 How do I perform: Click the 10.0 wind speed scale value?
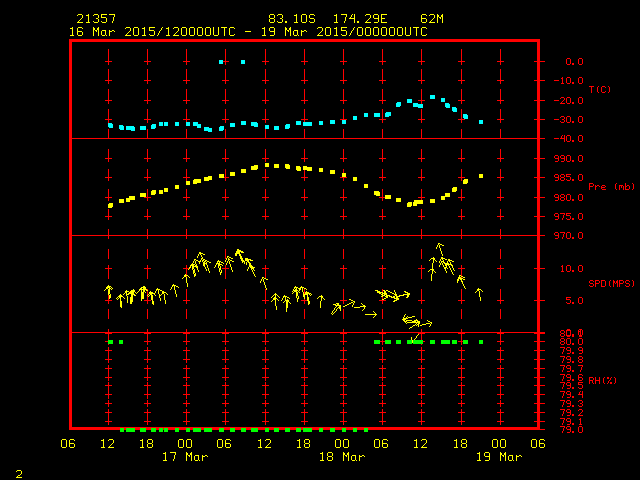(571, 269)
